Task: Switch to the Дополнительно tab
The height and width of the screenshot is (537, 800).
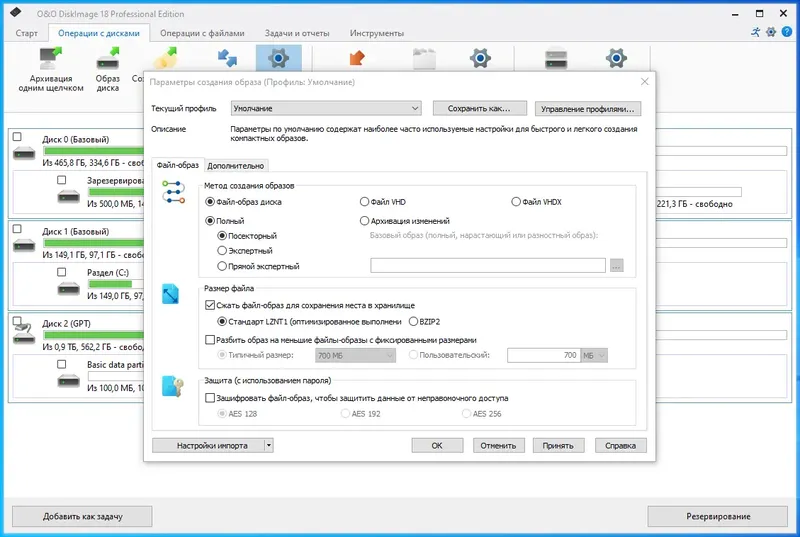Action: click(236, 166)
